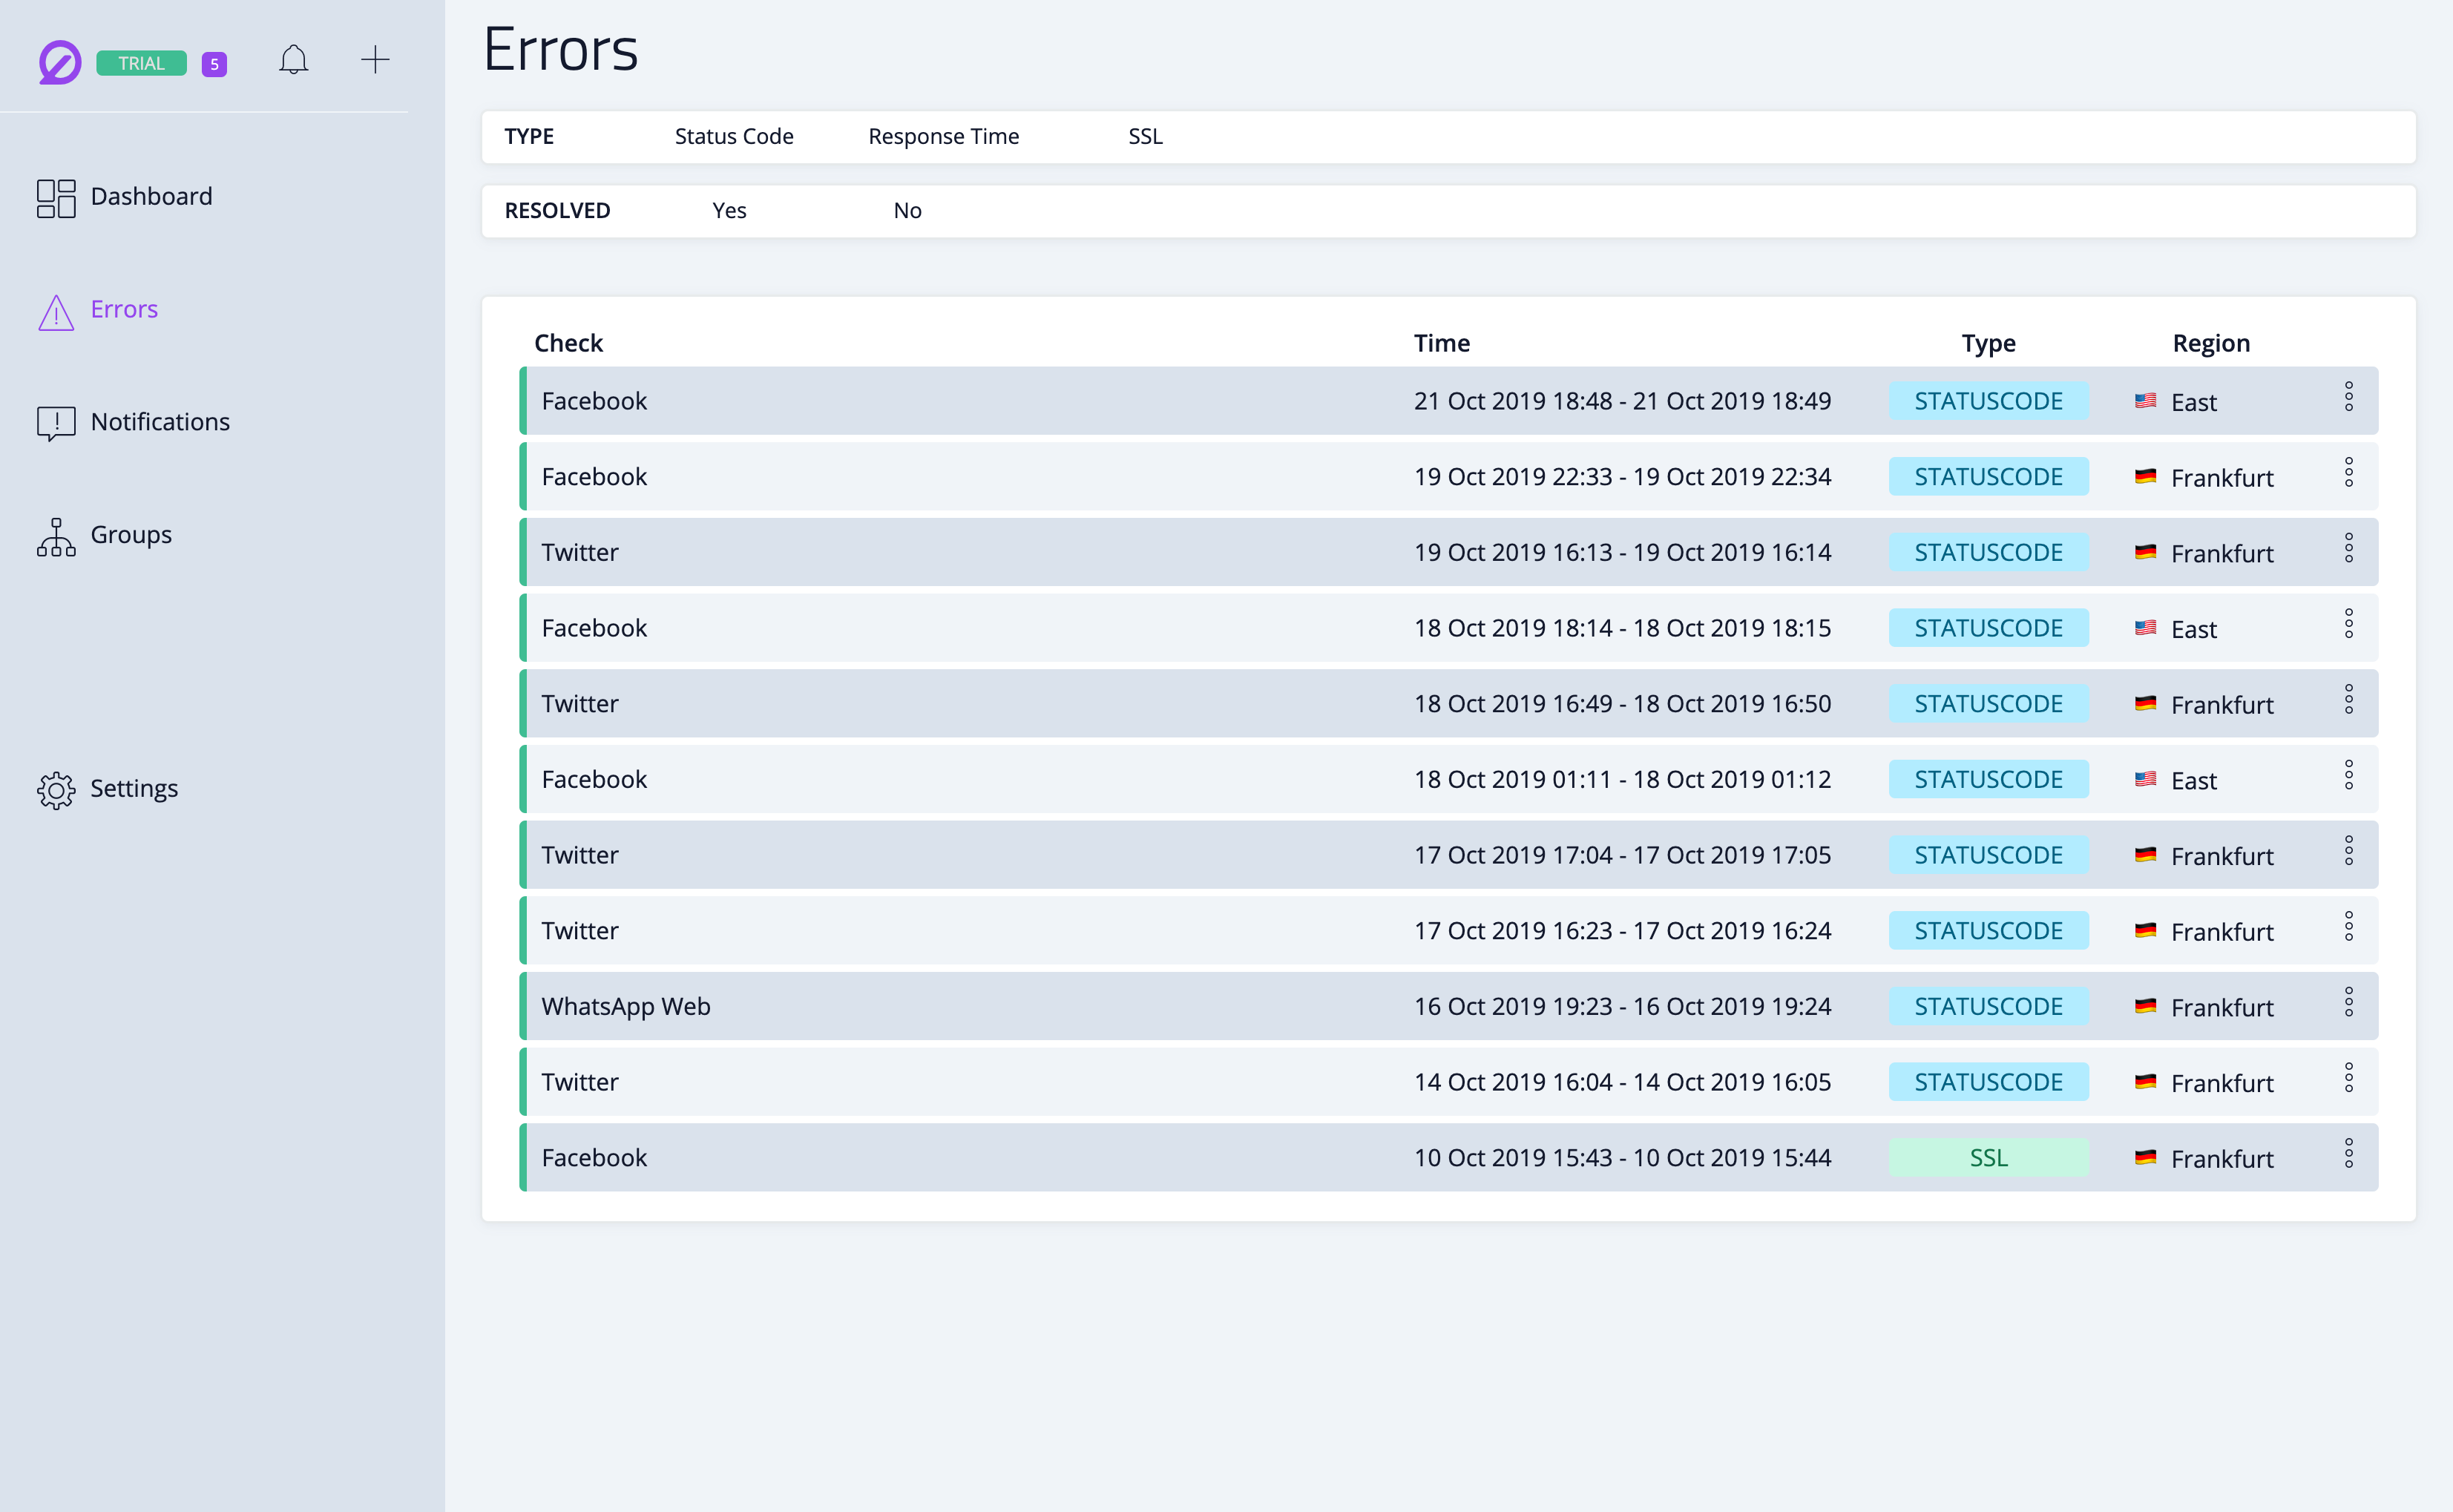Click the Notifications speech bubble icon

click(56, 423)
